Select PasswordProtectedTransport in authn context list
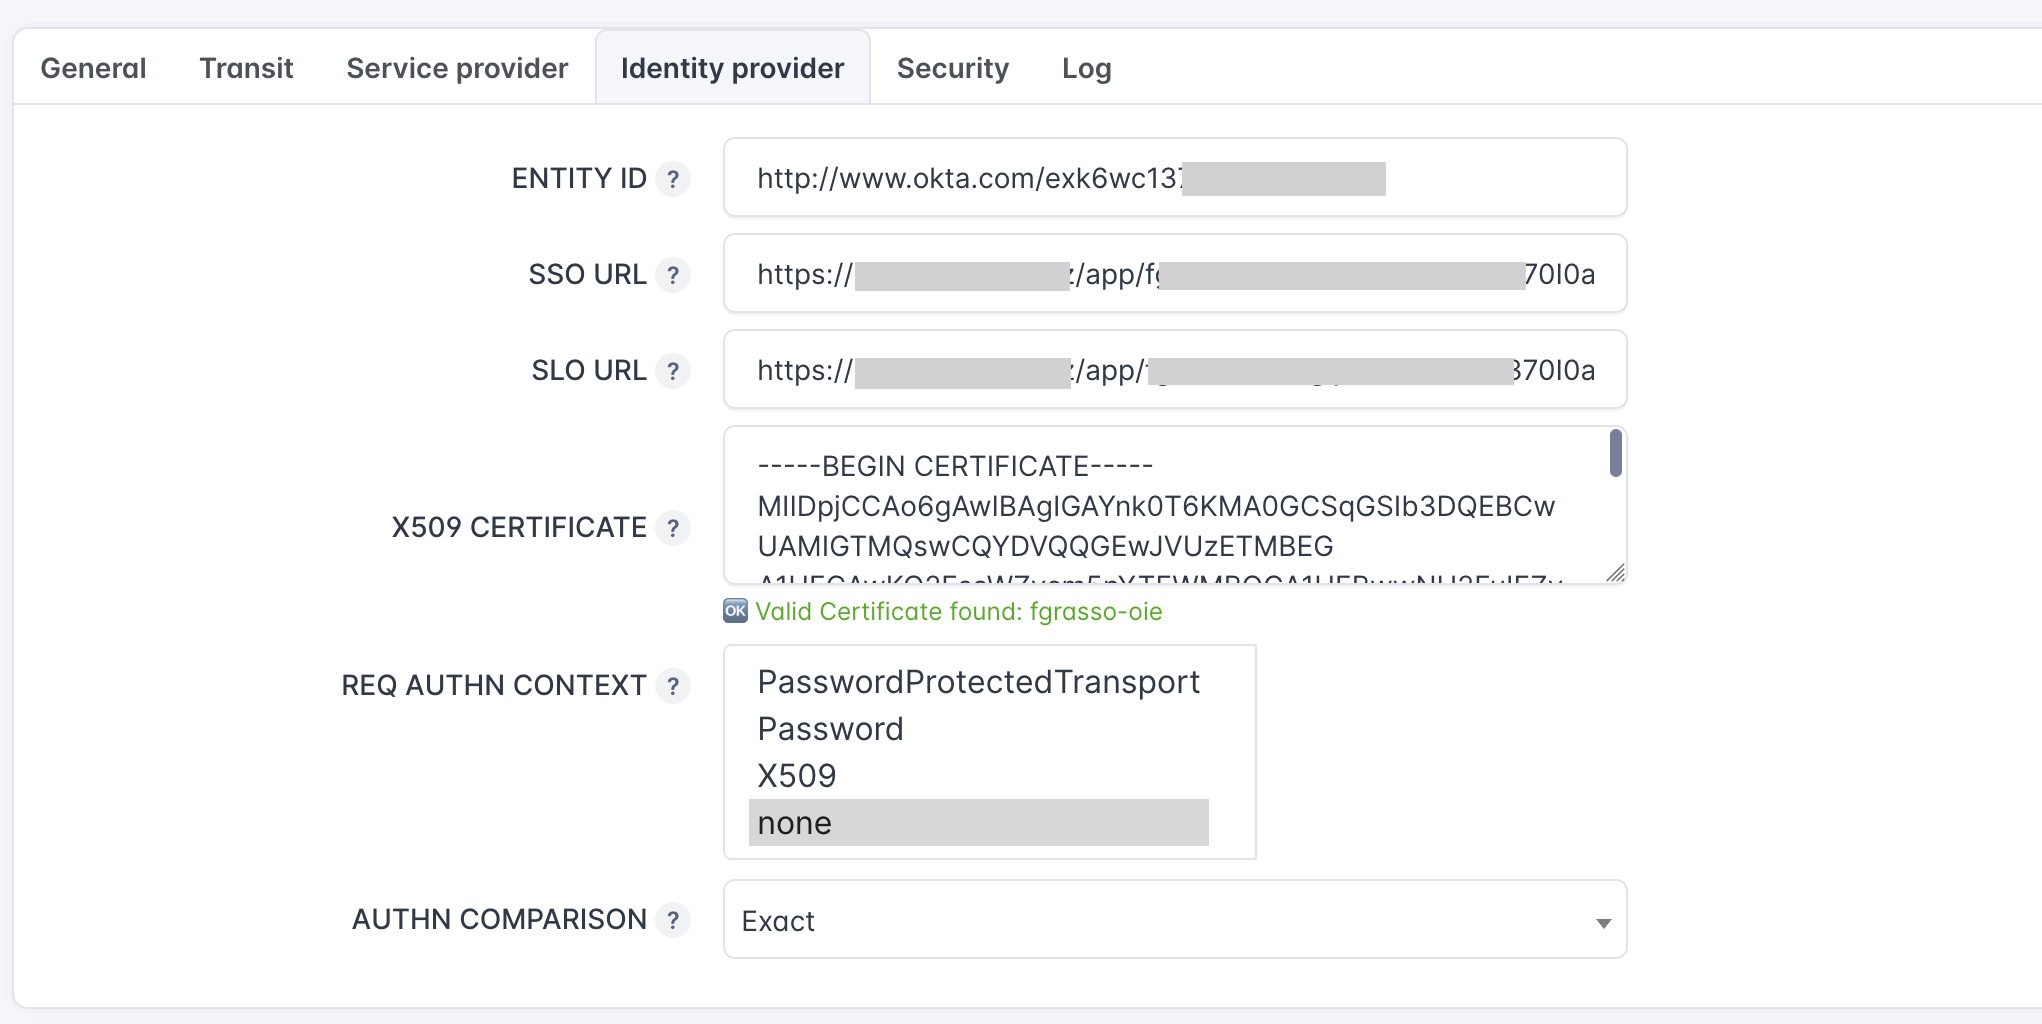 click(x=978, y=682)
